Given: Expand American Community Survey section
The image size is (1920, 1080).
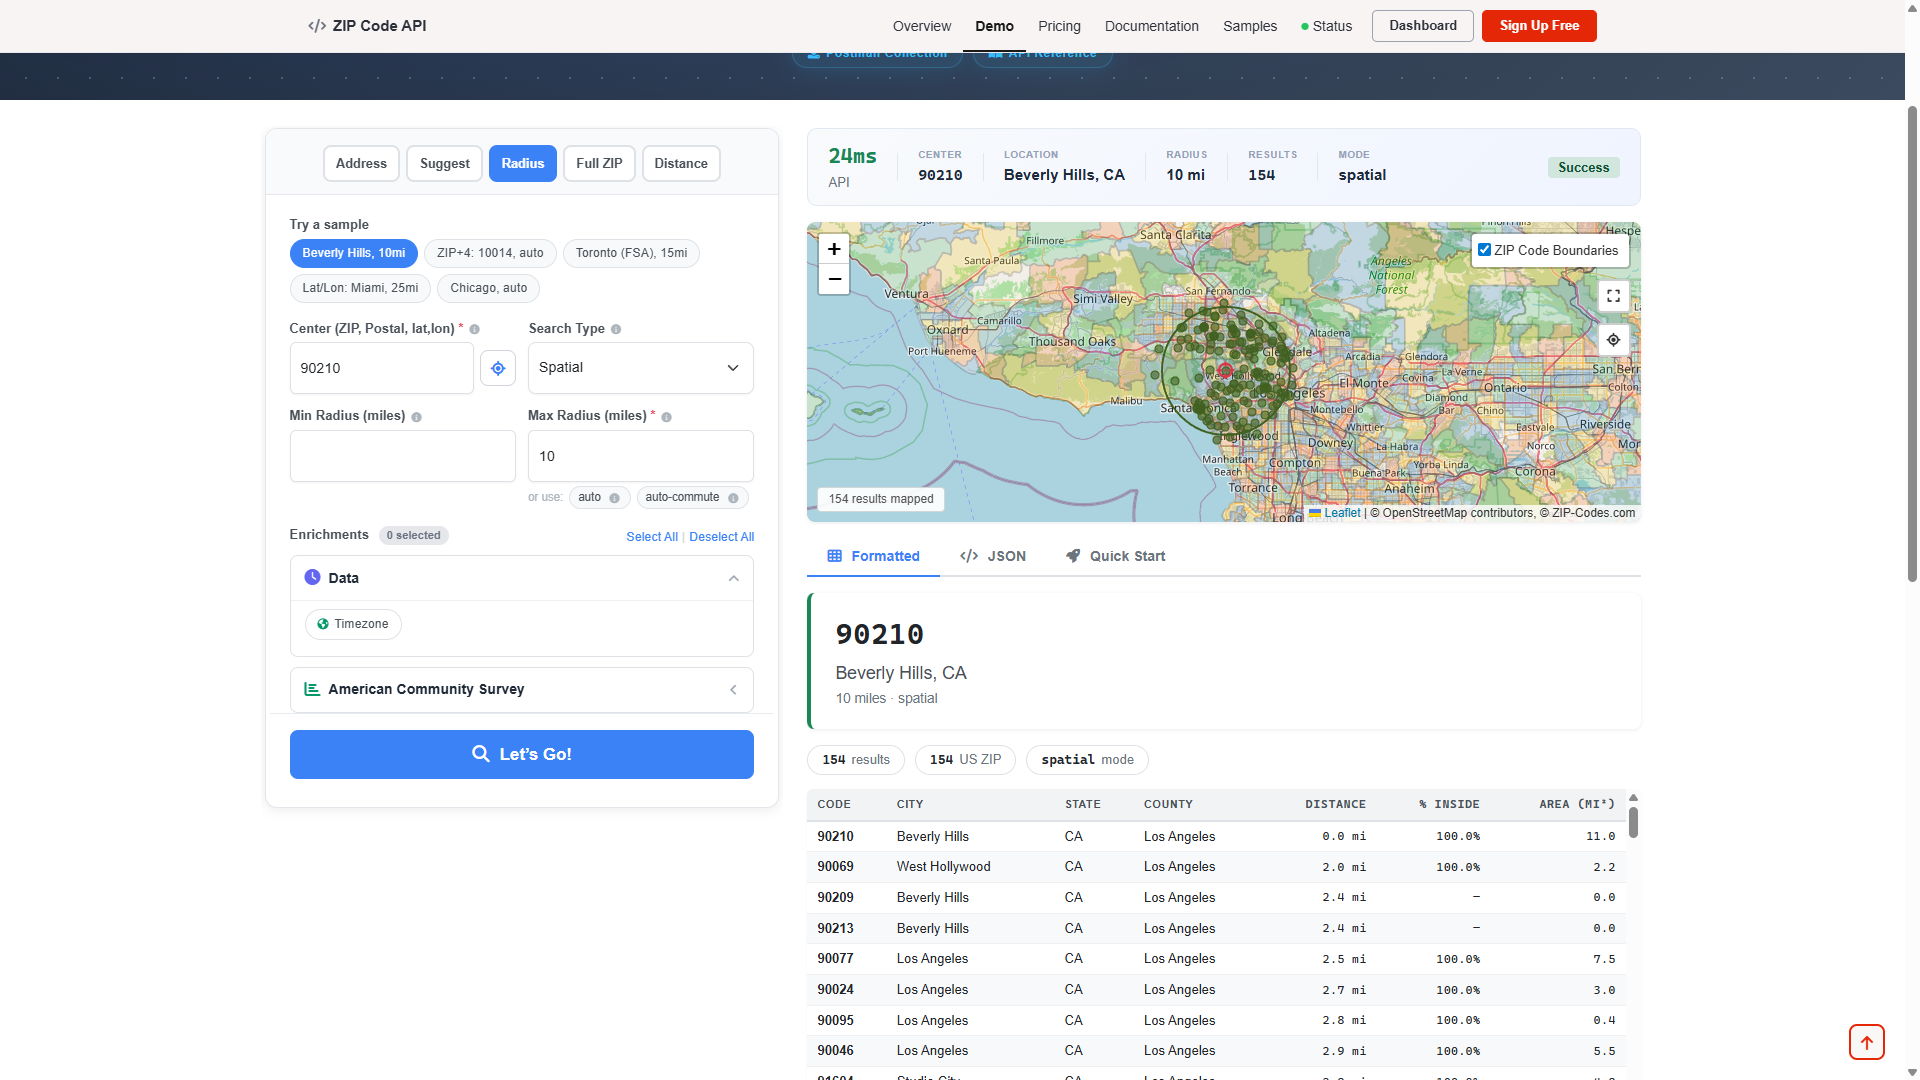Looking at the screenshot, I should pos(521,690).
